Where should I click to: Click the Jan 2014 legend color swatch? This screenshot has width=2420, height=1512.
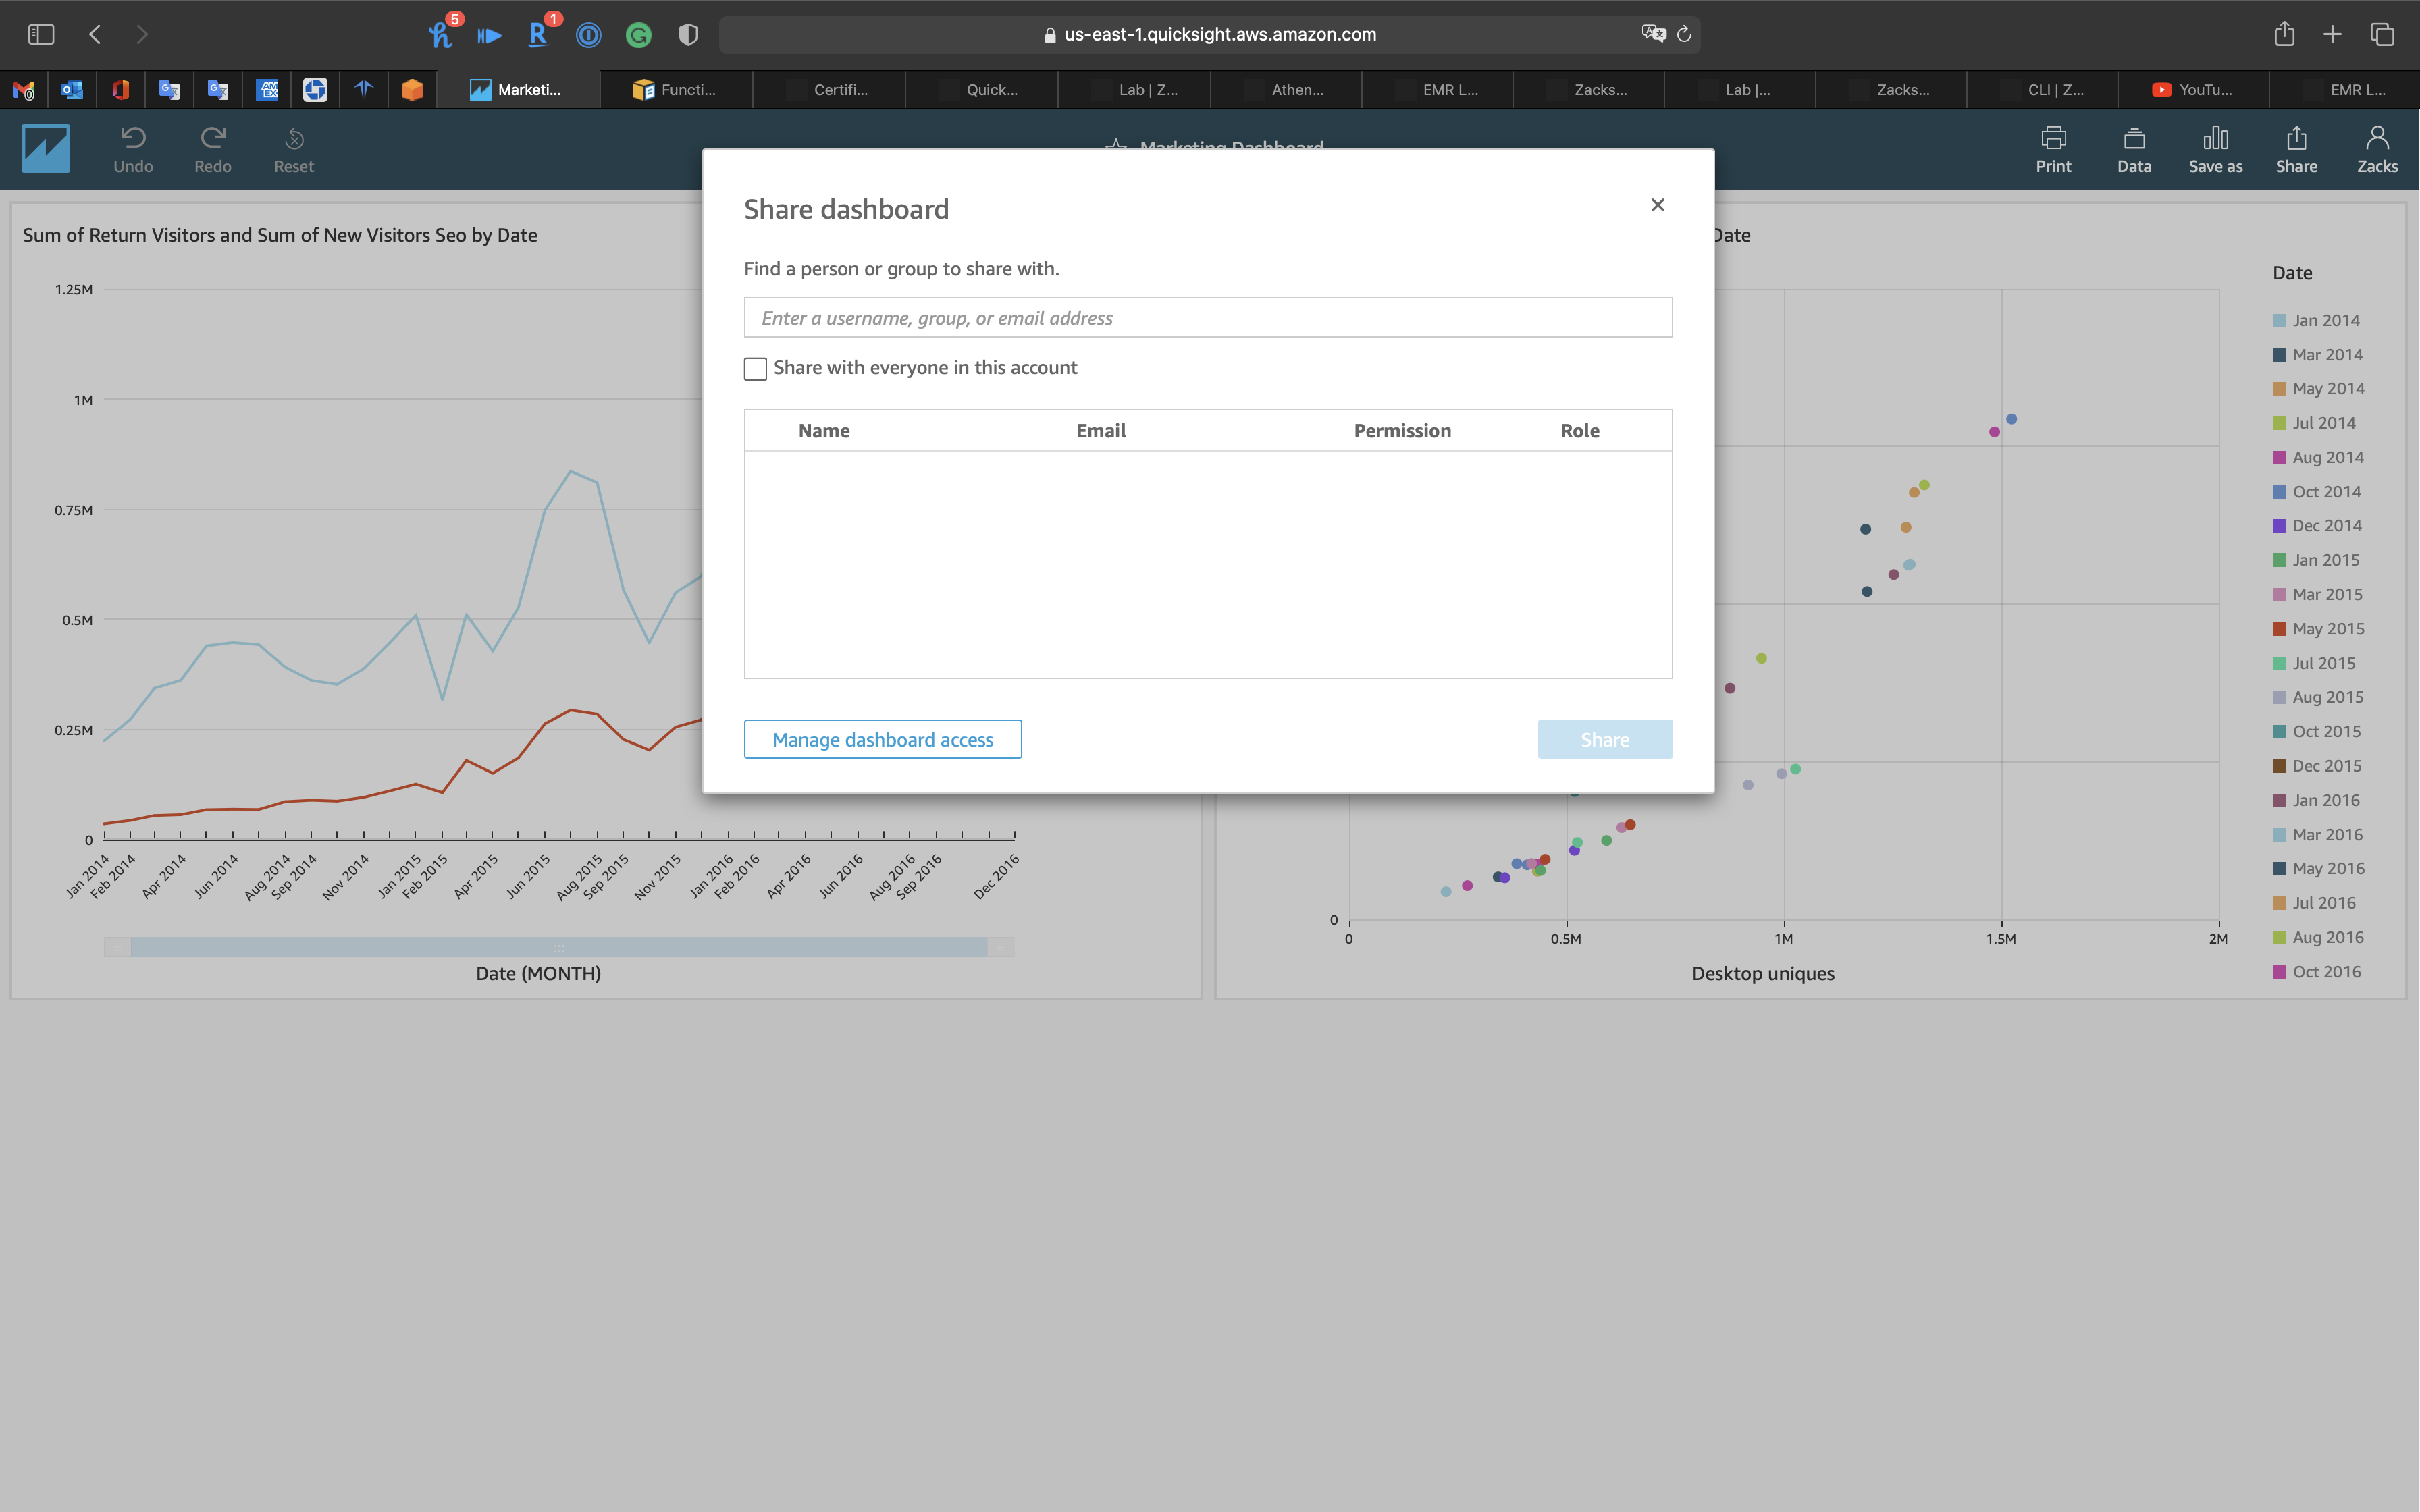[2279, 321]
